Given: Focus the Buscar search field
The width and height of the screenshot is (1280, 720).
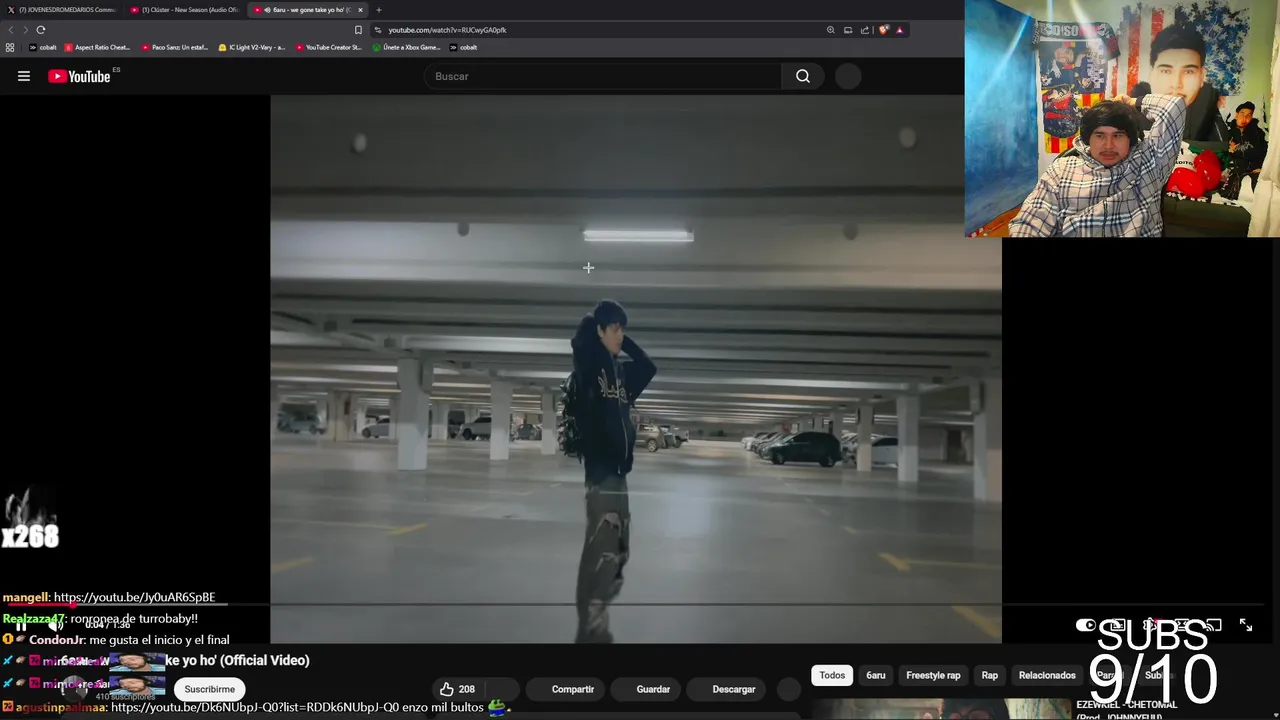Looking at the screenshot, I should tap(604, 76).
